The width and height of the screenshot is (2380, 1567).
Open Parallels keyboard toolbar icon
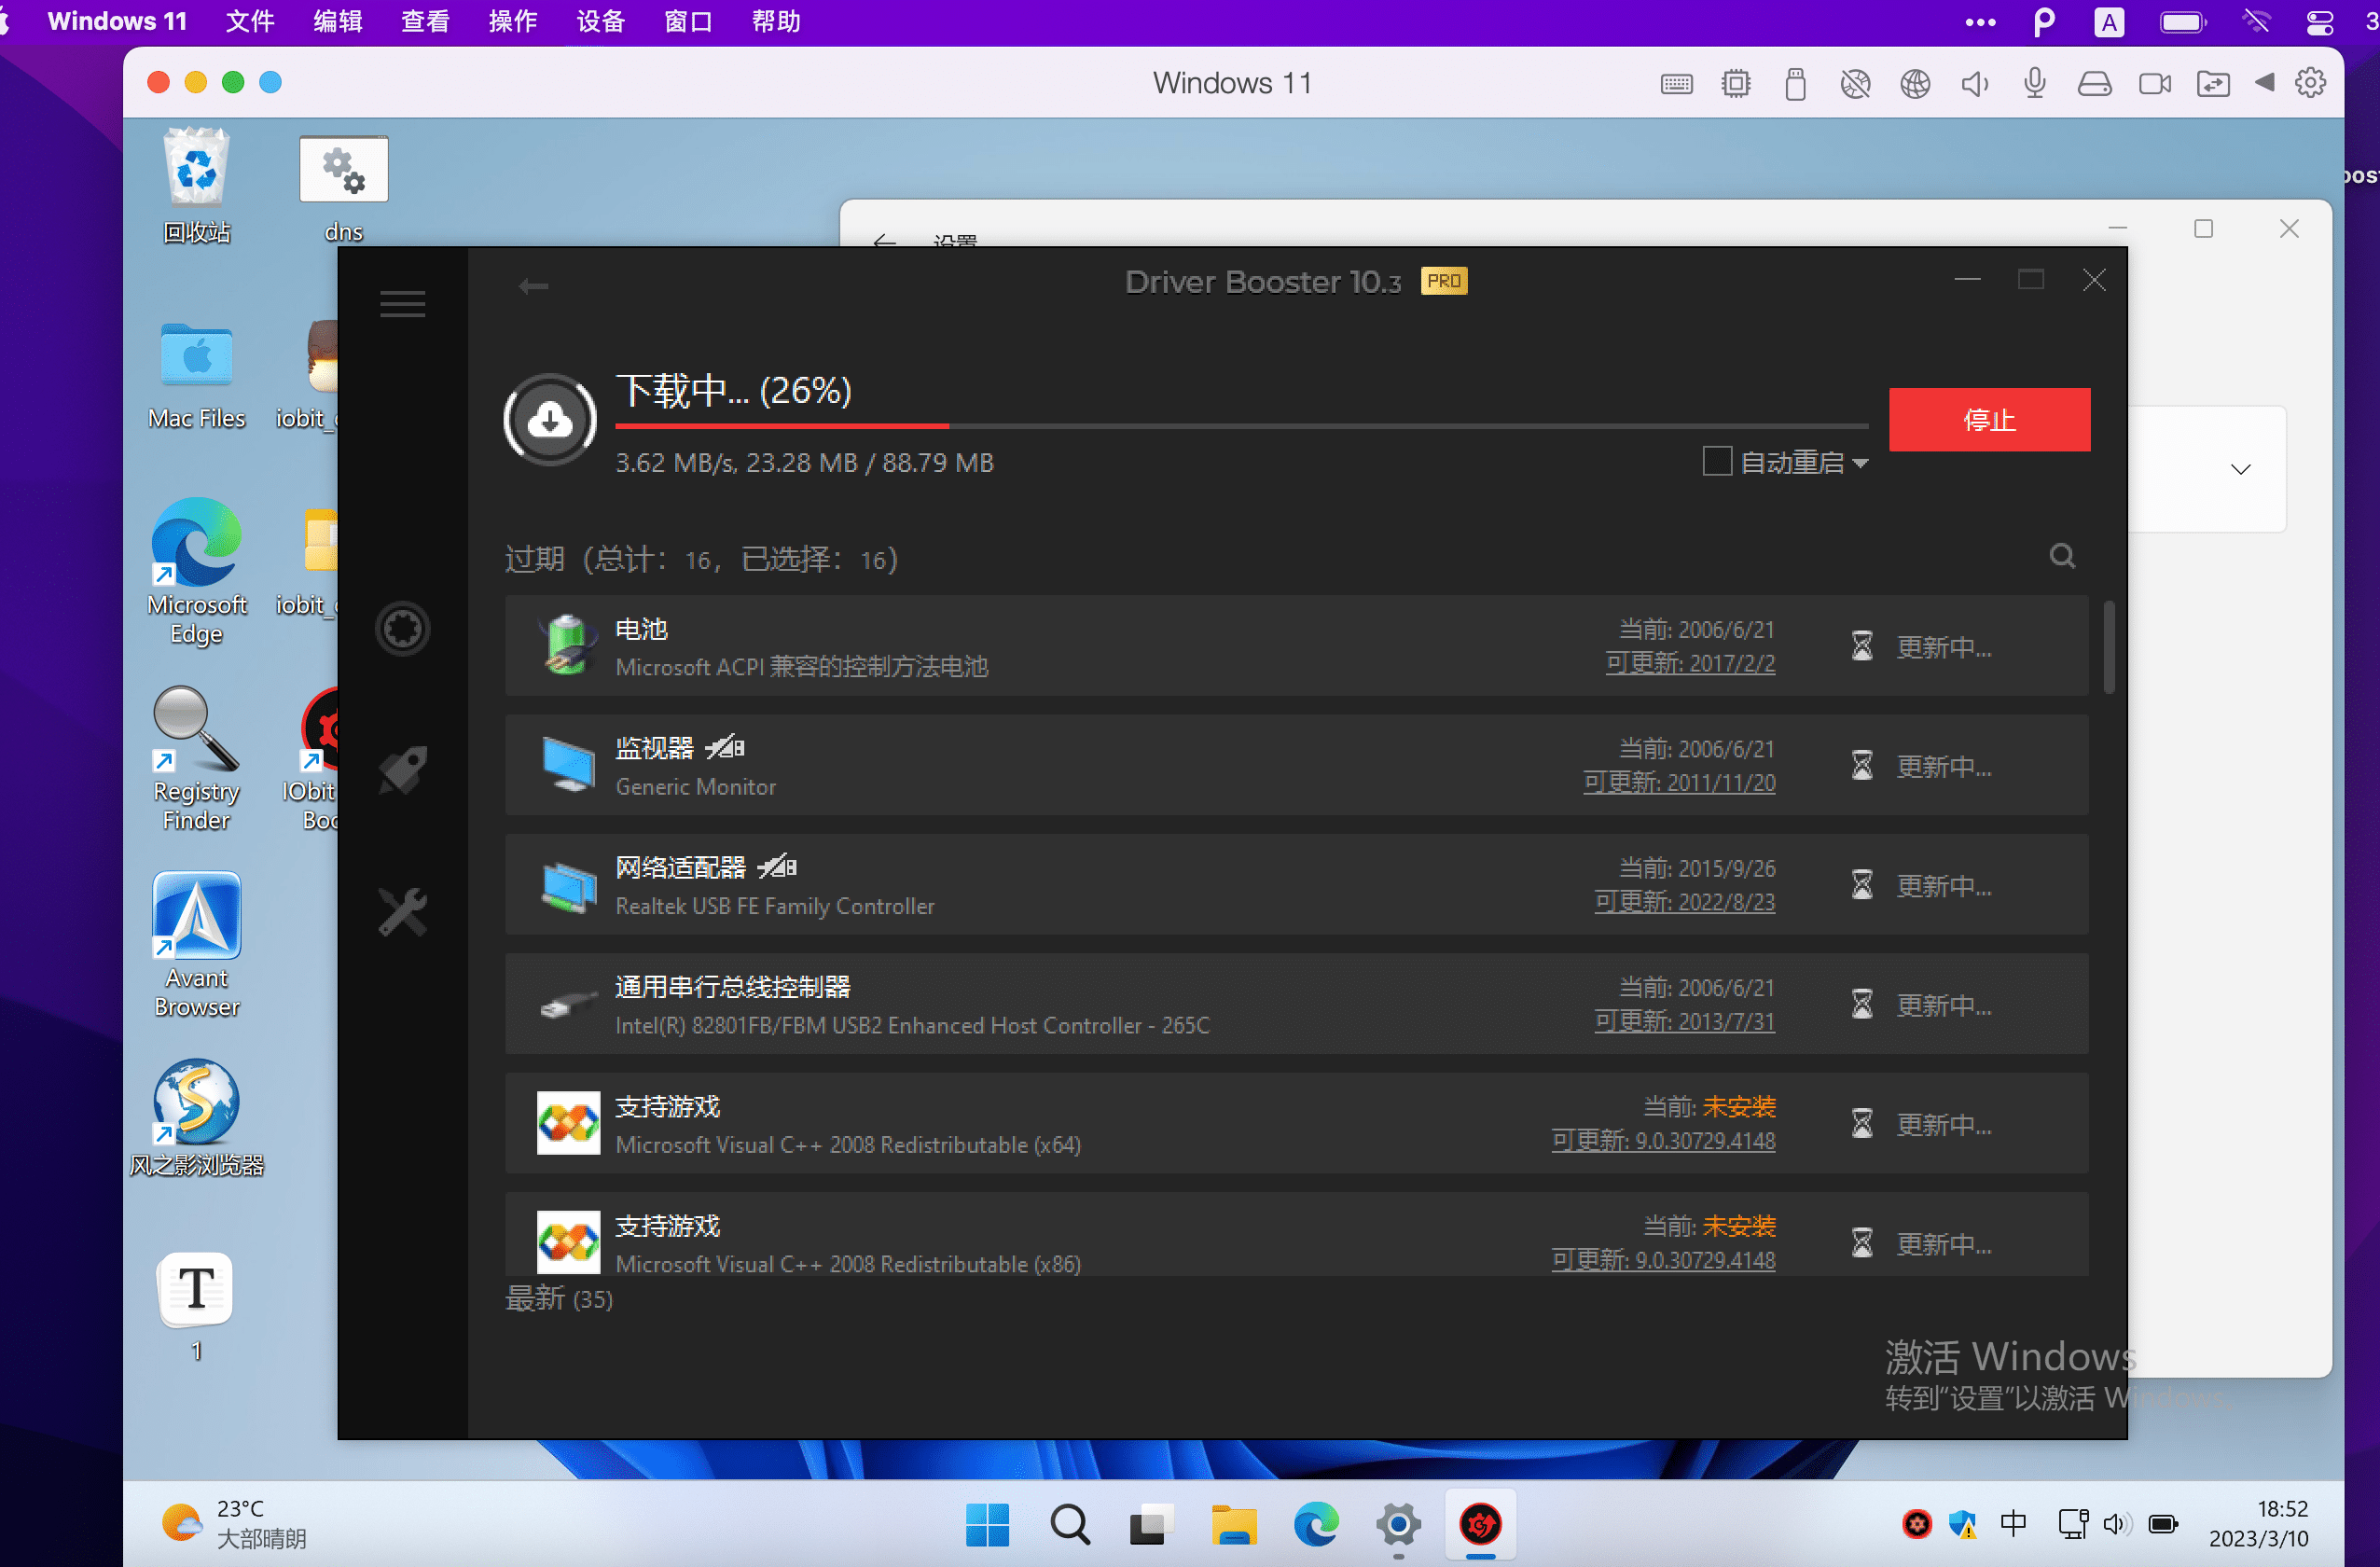(1677, 84)
